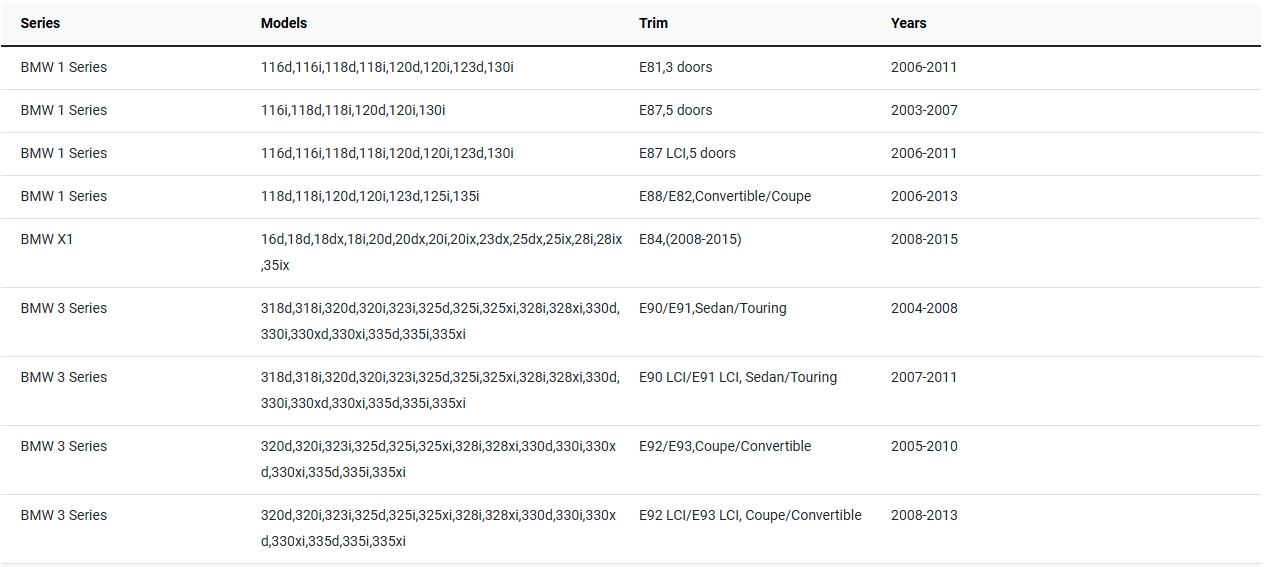Select the E87,5 doors trim cell

point(676,110)
